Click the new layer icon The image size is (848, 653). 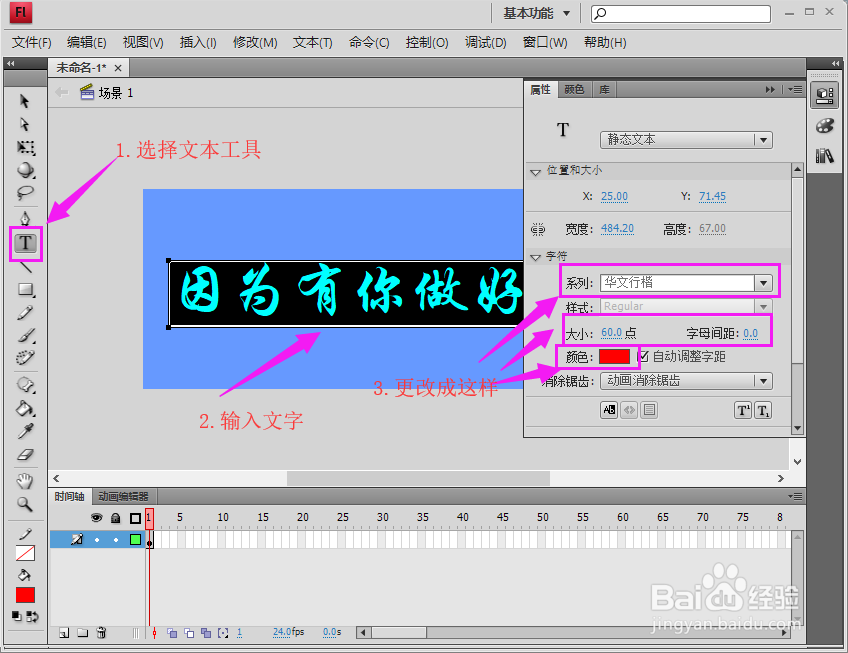64,632
